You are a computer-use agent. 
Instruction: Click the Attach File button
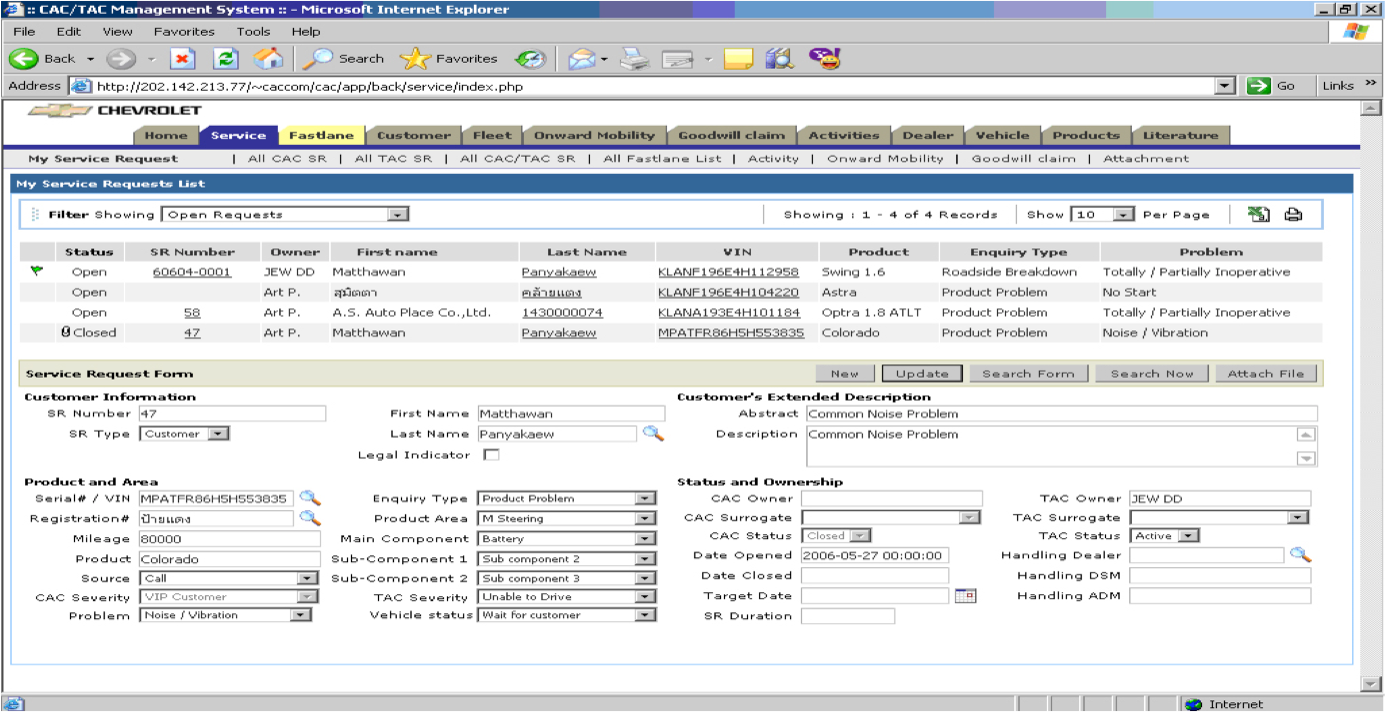click(1266, 373)
